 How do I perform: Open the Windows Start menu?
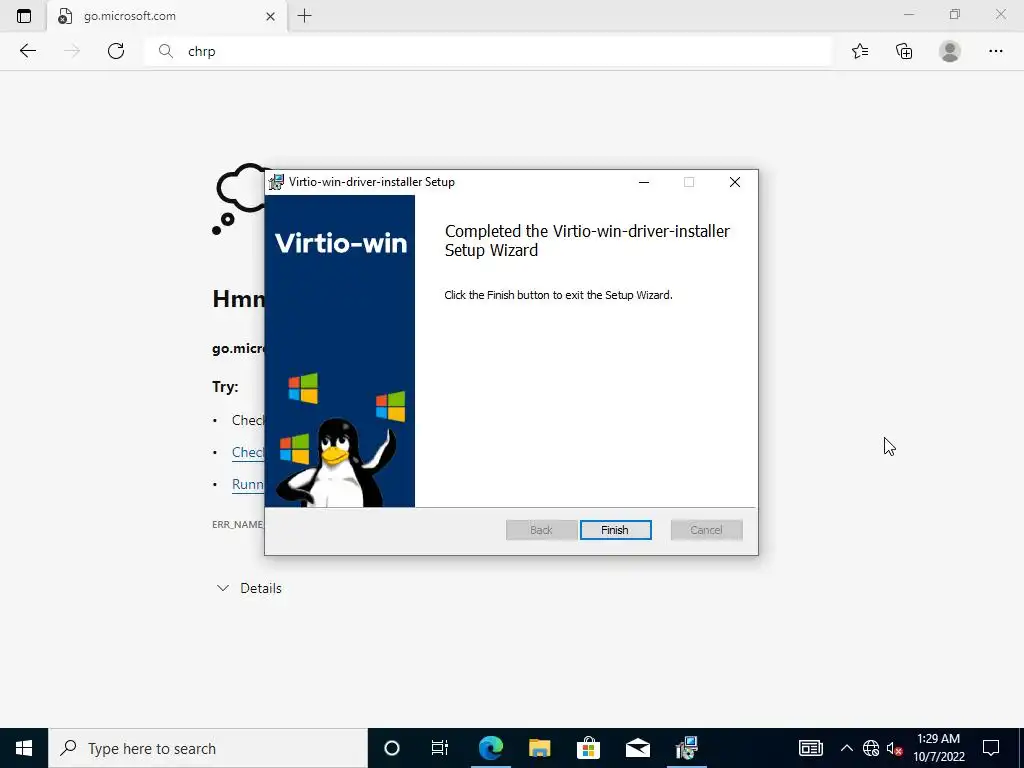pos(24,748)
